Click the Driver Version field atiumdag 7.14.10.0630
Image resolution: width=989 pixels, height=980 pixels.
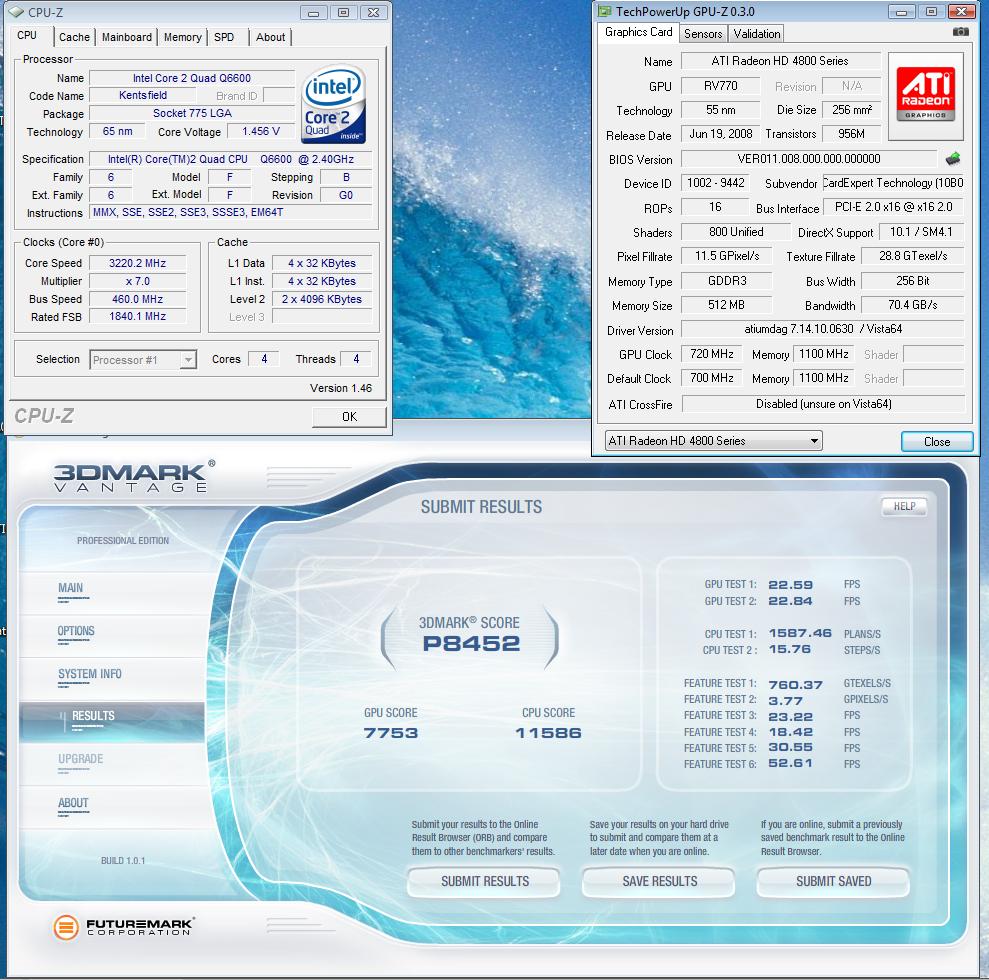pos(822,329)
